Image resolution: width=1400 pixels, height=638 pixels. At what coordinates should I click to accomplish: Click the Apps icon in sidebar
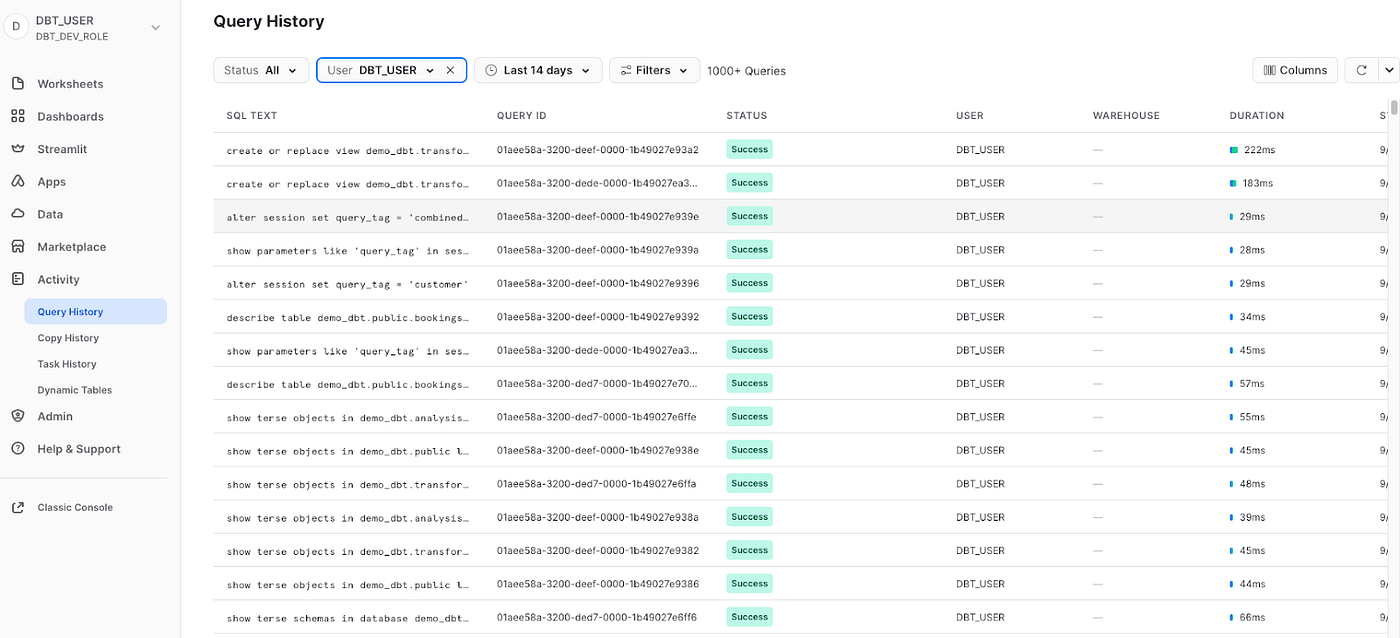pyautogui.click(x=17, y=182)
